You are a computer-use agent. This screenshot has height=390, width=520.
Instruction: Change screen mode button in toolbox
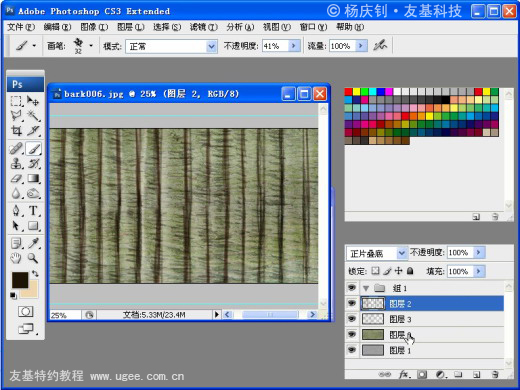click(26, 329)
